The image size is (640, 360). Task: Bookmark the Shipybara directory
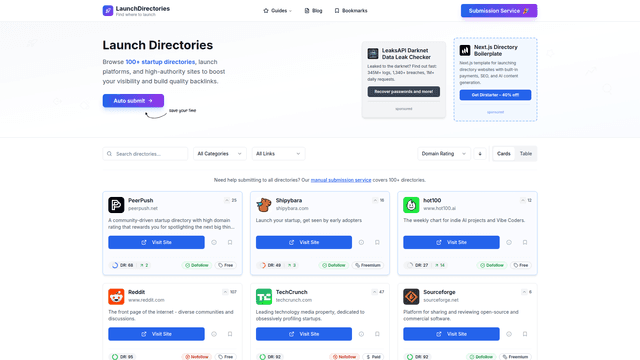(x=377, y=242)
